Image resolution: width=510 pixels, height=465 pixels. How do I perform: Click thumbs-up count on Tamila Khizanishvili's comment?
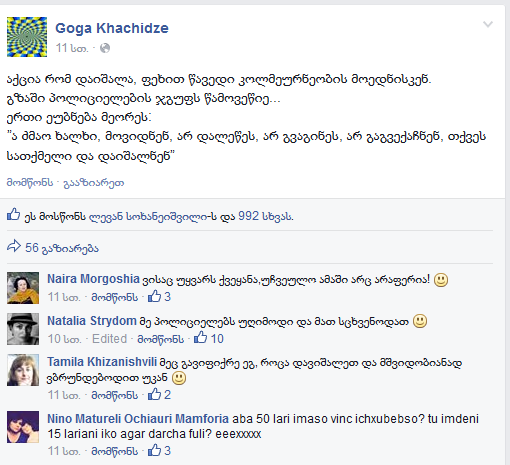(159, 395)
